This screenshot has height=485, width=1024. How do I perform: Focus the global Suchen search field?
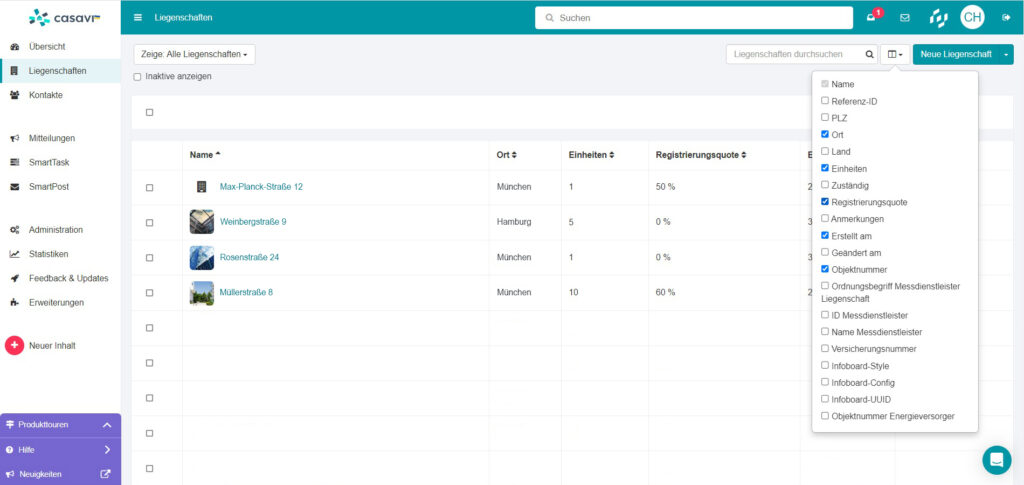[x=698, y=17]
